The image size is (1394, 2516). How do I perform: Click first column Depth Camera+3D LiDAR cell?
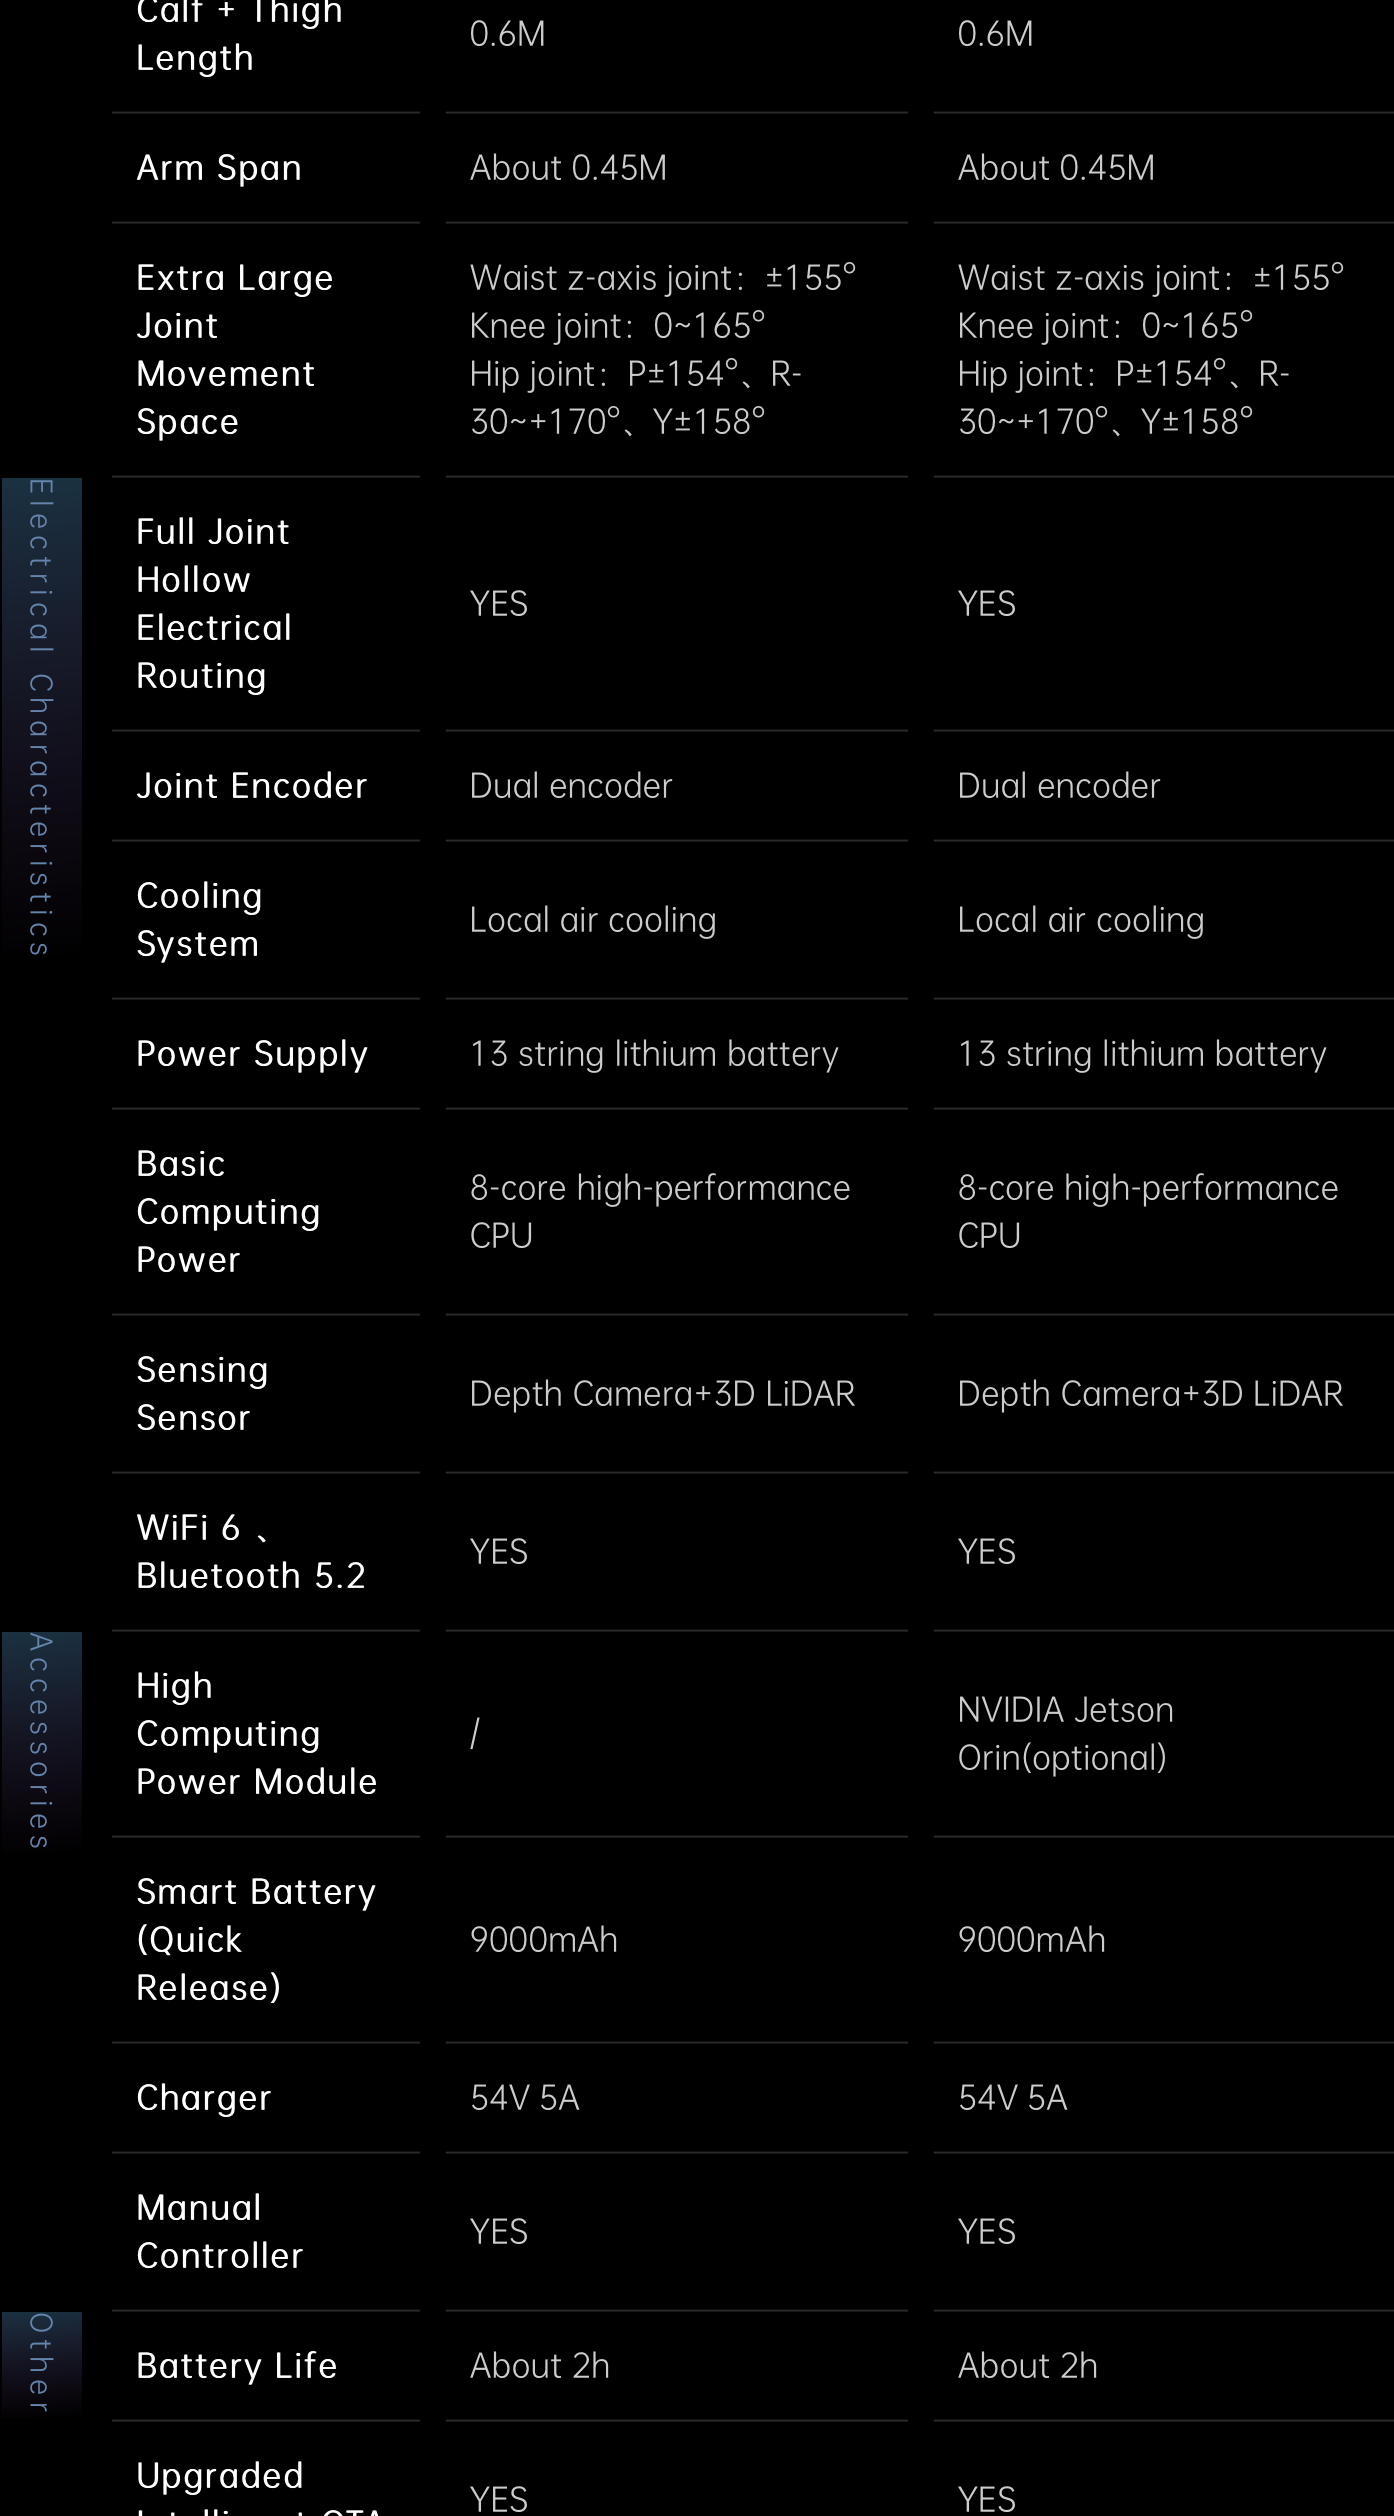[x=663, y=1393]
